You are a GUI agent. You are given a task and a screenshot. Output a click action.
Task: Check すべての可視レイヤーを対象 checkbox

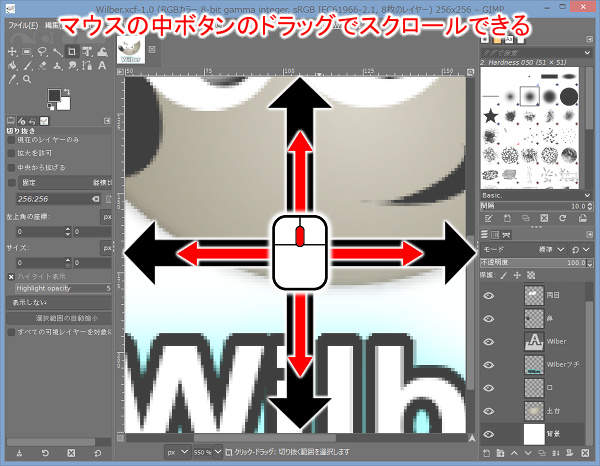[x=11, y=332]
